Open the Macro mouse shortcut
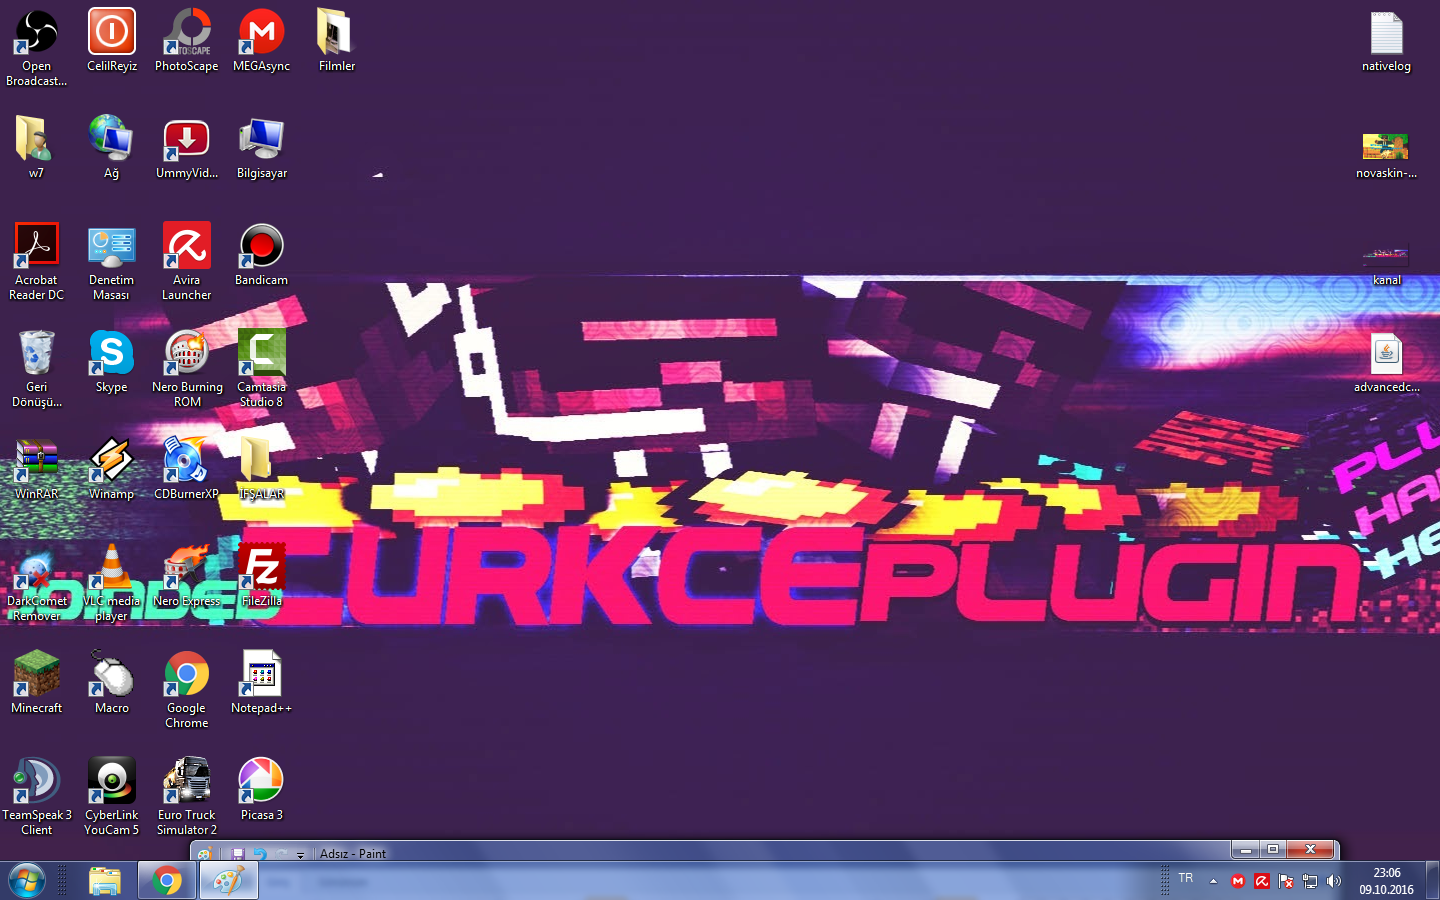The height and width of the screenshot is (900, 1440). tap(111, 682)
